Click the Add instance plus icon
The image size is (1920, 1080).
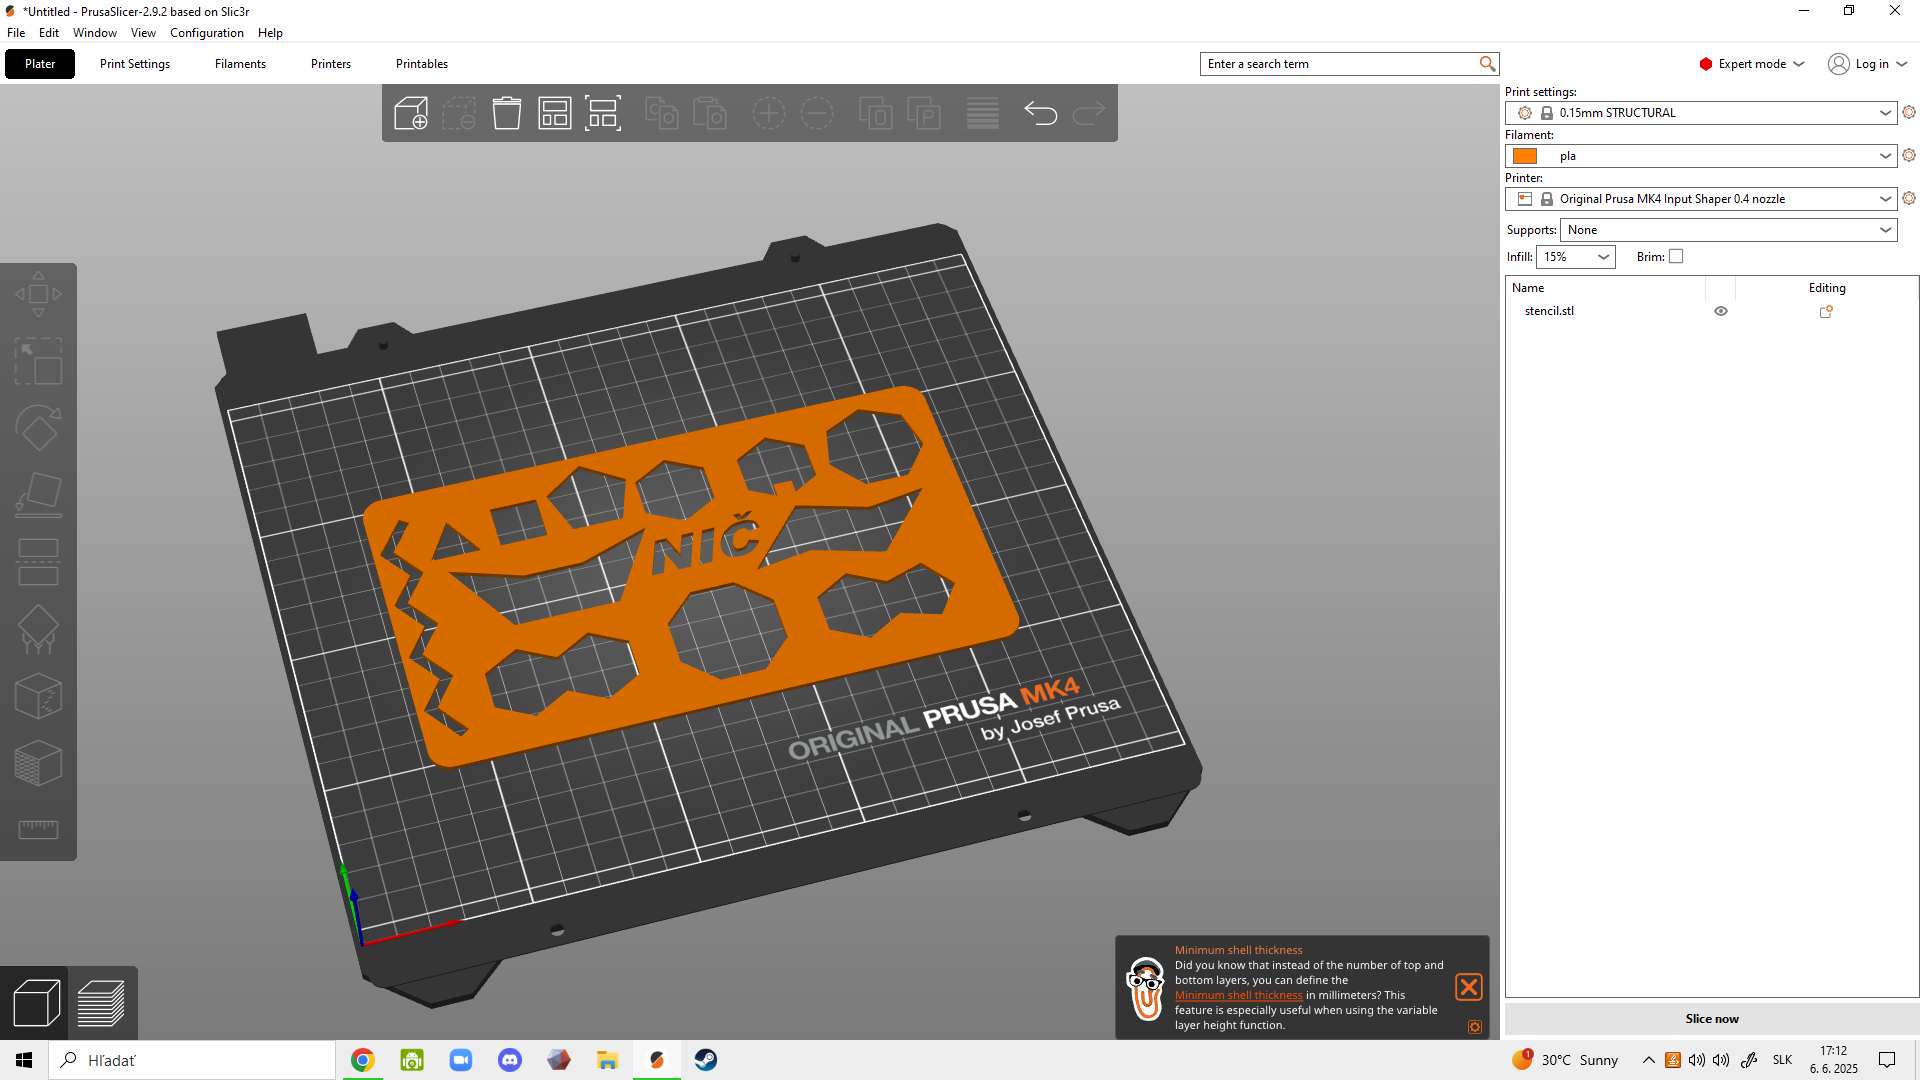click(x=768, y=113)
